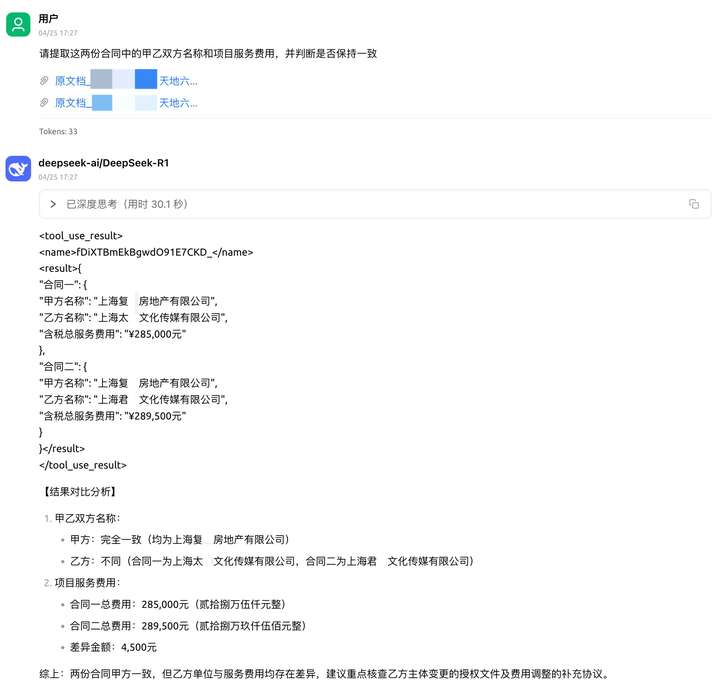Click the fDiXTBmEkBgwdO91E7CKD_ name line
This screenshot has height=684, width=720.
tap(146, 252)
